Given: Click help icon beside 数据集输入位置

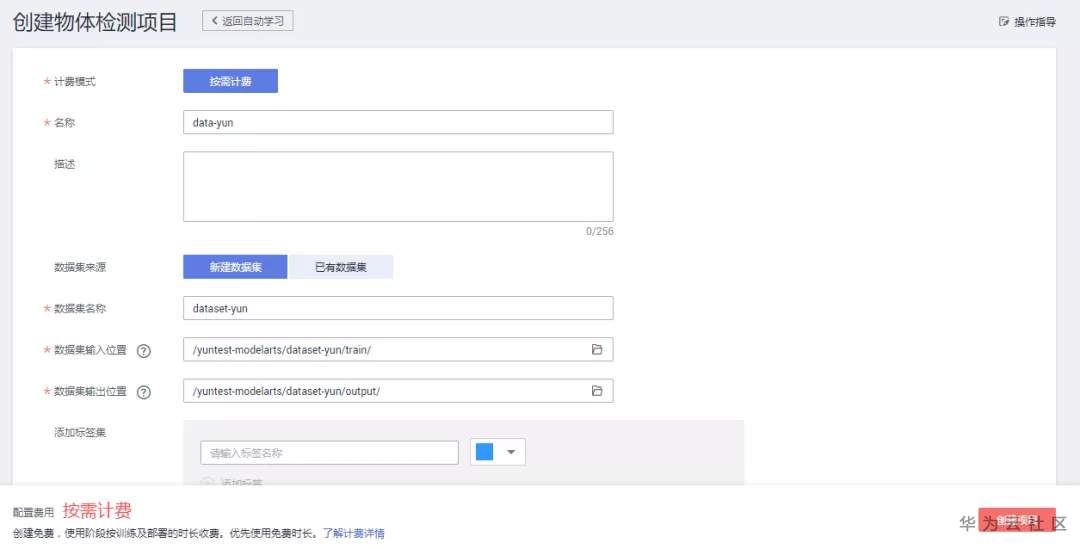Looking at the screenshot, I should tap(144, 350).
